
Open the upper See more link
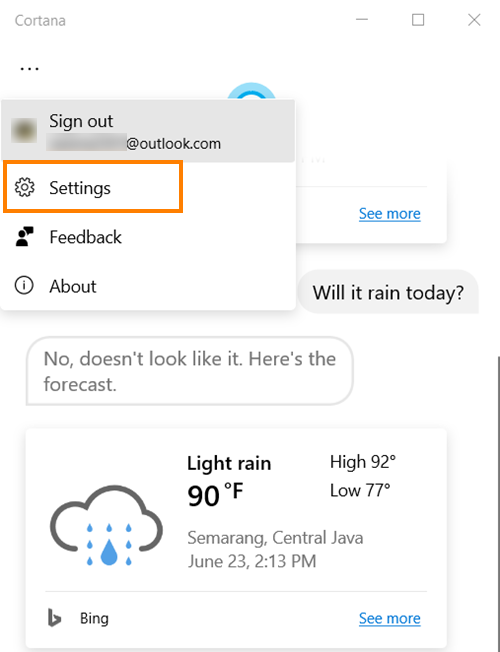[x=390, y=214]
